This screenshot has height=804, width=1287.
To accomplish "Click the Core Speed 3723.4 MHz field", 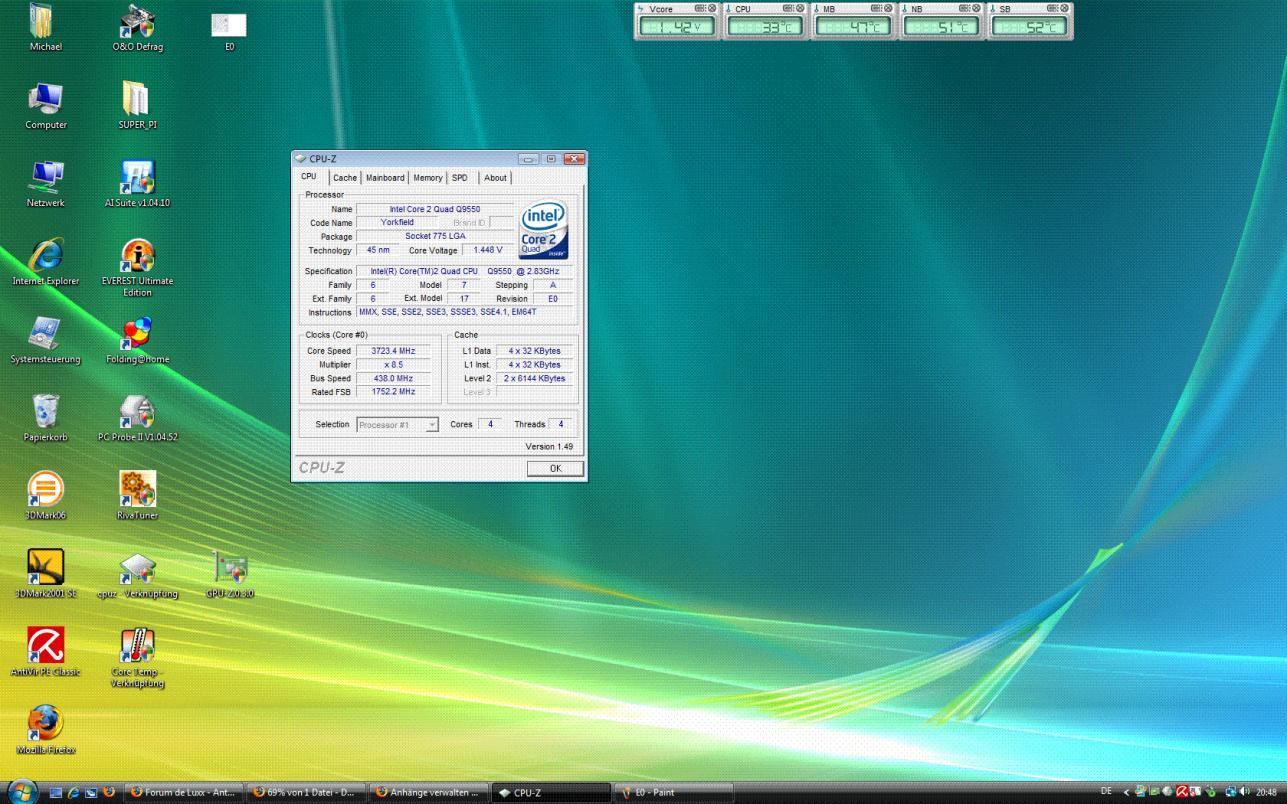I will pyautogui.click(x=393, y=351).
